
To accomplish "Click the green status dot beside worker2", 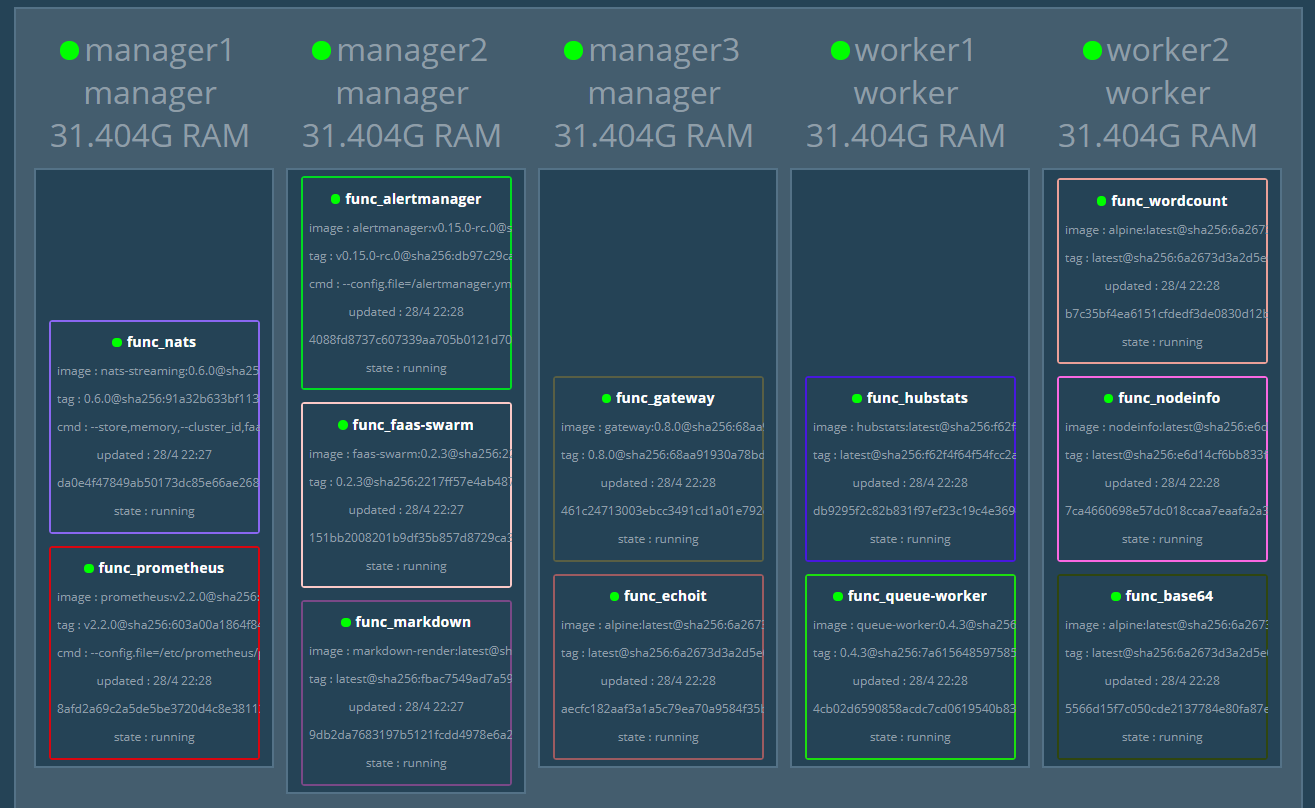I will pos(1092,50).
